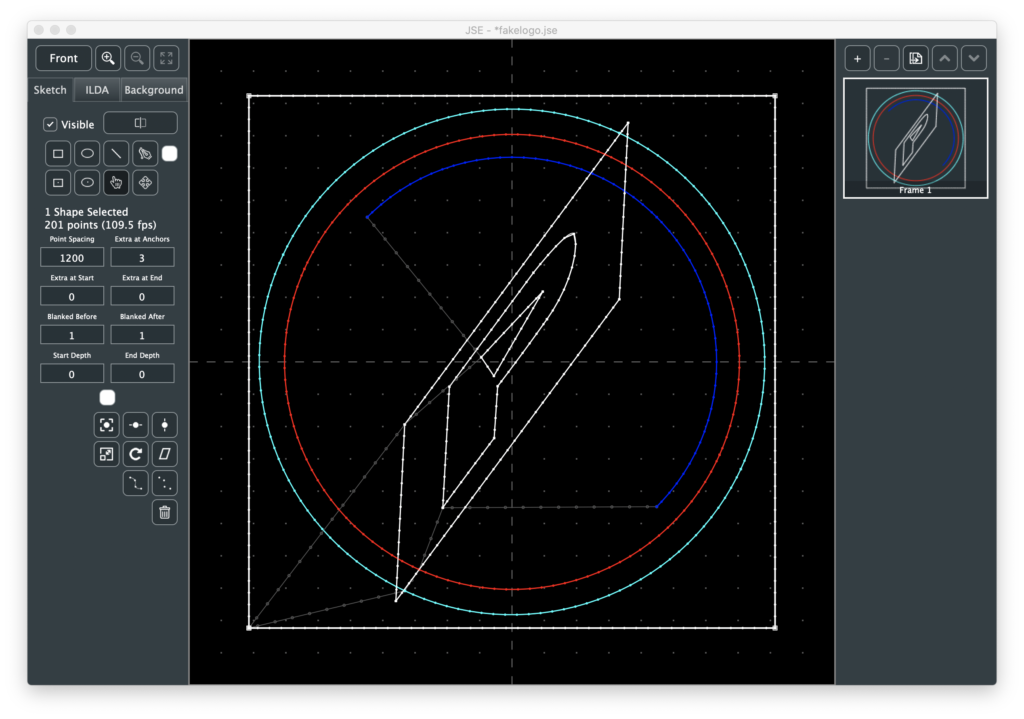
Task: Click the Point Spacing input field
Action: click(x=72, y=257)
